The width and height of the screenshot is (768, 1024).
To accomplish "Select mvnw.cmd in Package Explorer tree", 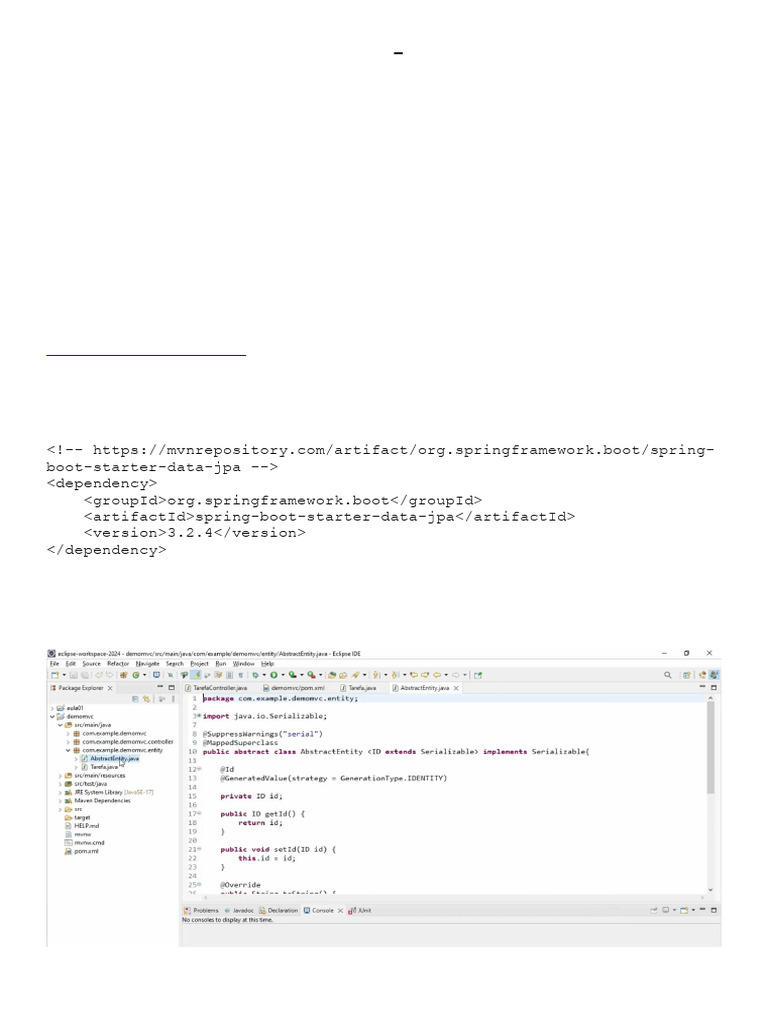I will (x=84, y=842).
